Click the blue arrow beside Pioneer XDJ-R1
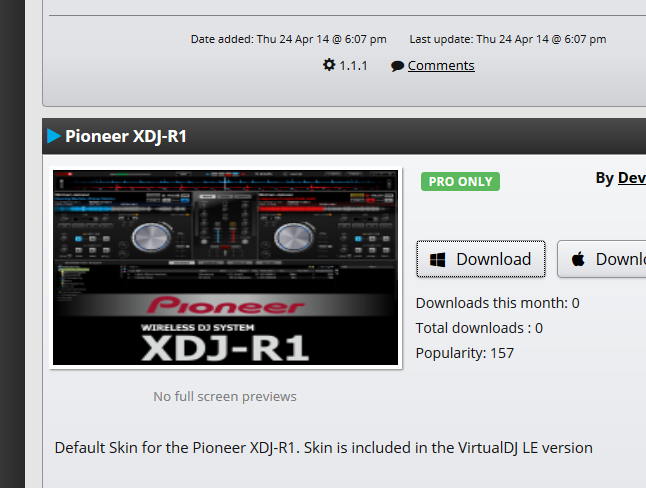Screen dimensions: 646x496 coord(54,136)
